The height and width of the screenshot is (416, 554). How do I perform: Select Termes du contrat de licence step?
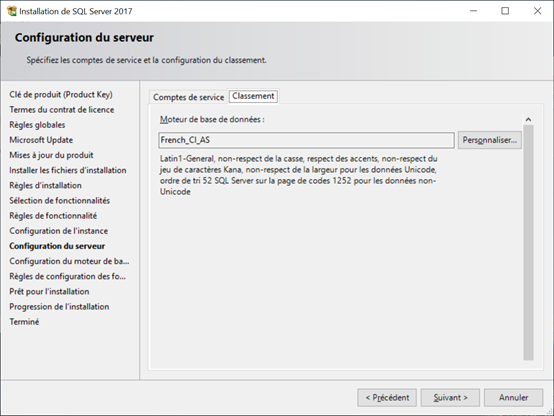click(61, 110)
